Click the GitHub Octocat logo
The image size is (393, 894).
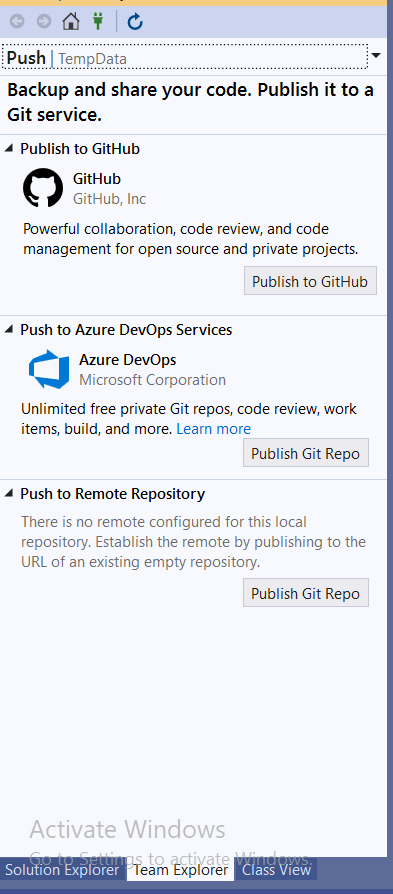click(x=43, y=188)
